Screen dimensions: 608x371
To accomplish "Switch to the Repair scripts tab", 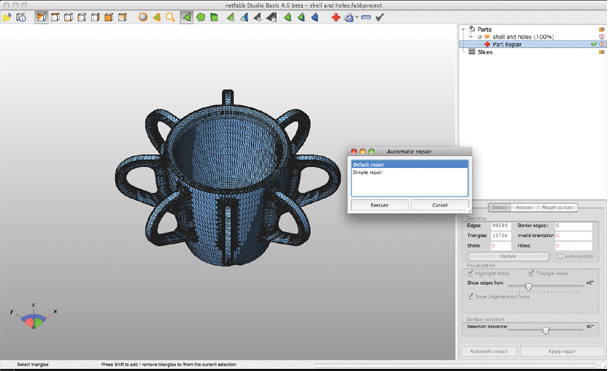I will click(x=558, y=207).
